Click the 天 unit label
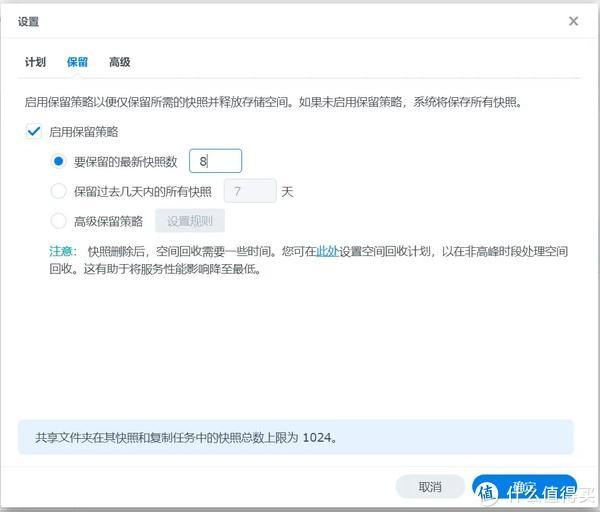 (287, 191)
